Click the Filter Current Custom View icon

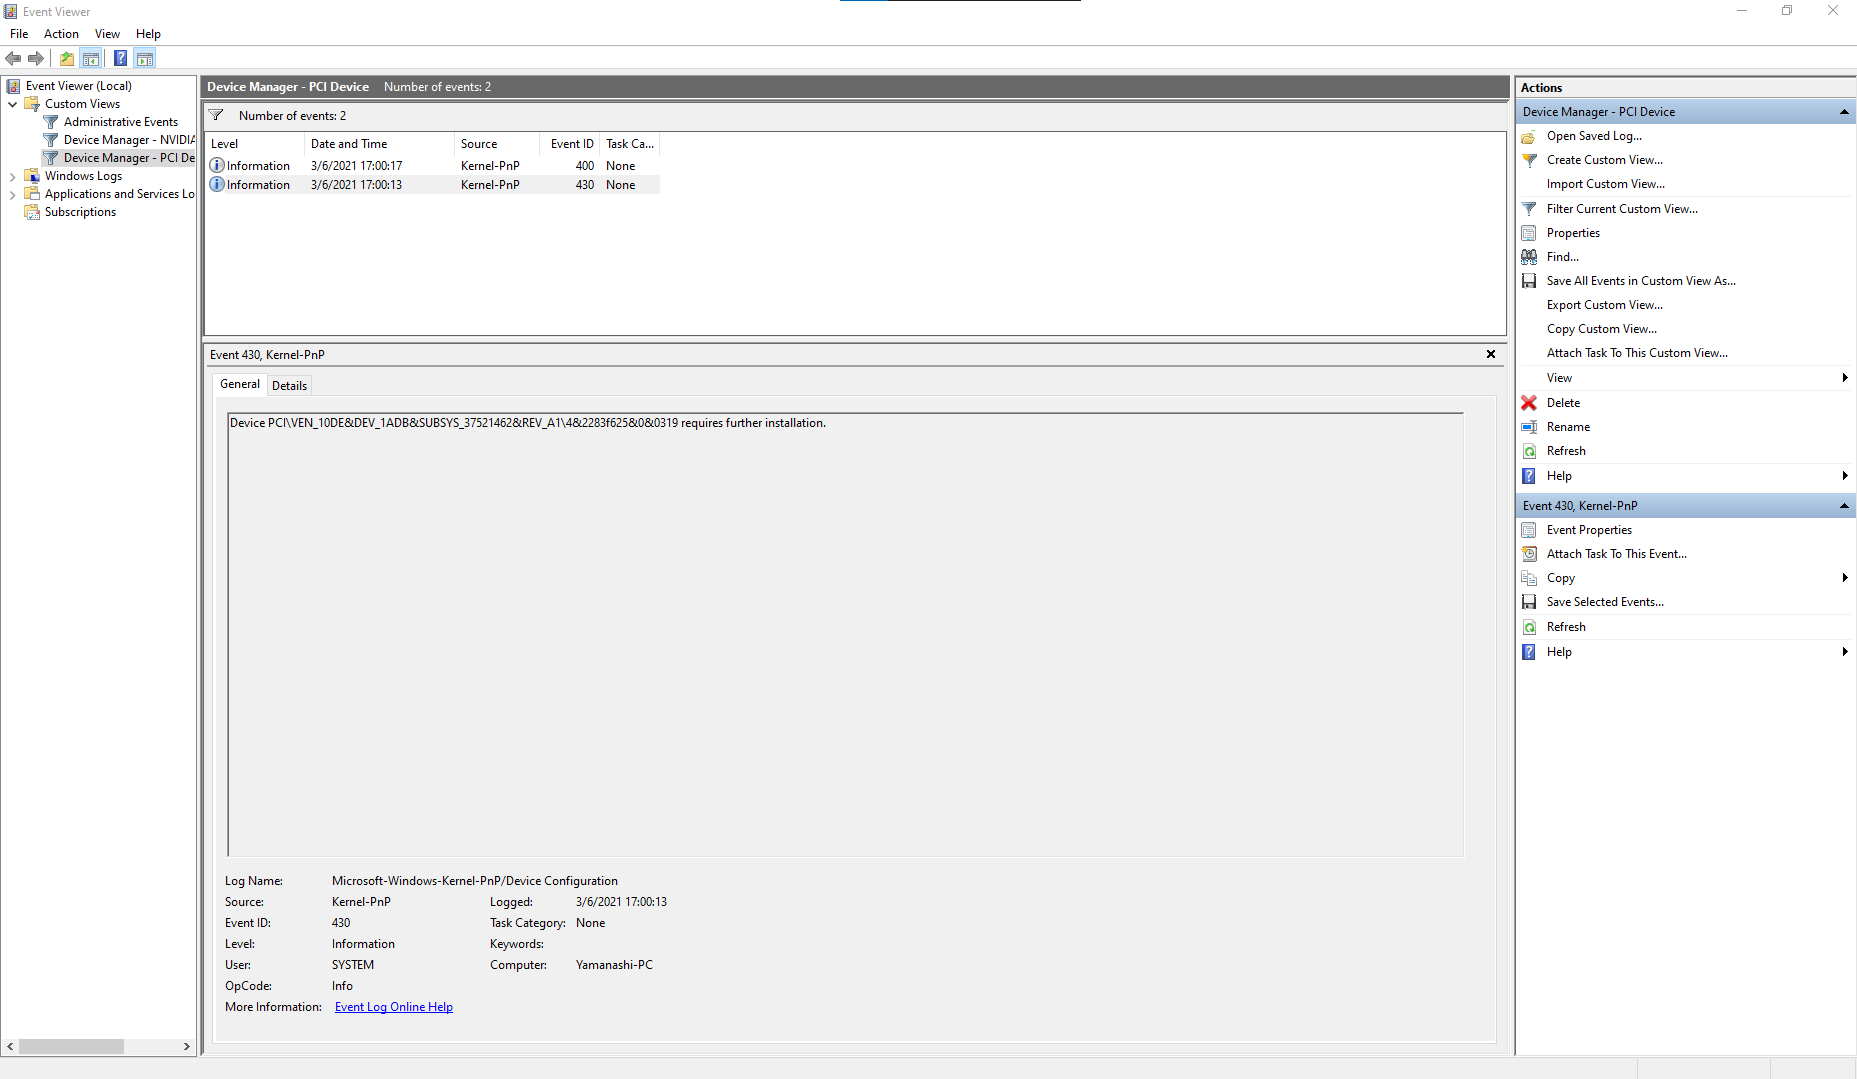pos(1529,209)
